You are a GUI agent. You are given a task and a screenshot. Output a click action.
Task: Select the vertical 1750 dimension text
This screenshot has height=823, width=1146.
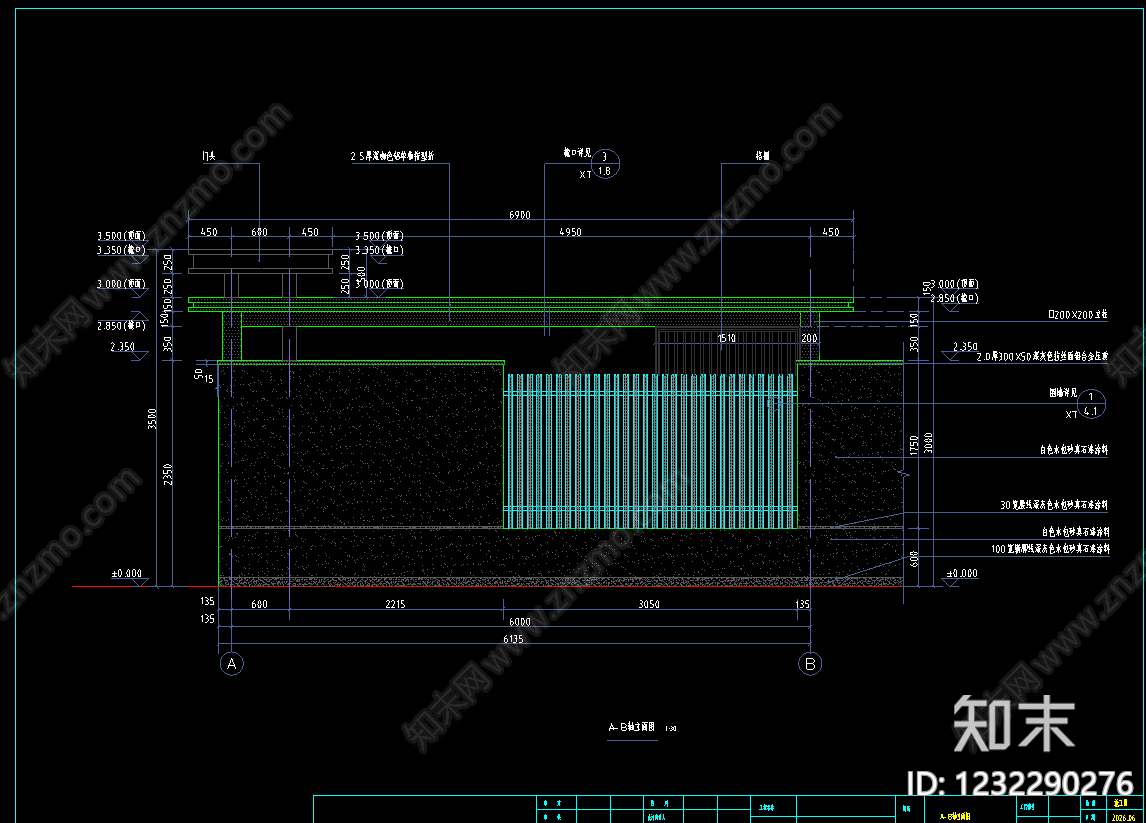[x=914, y=444]
